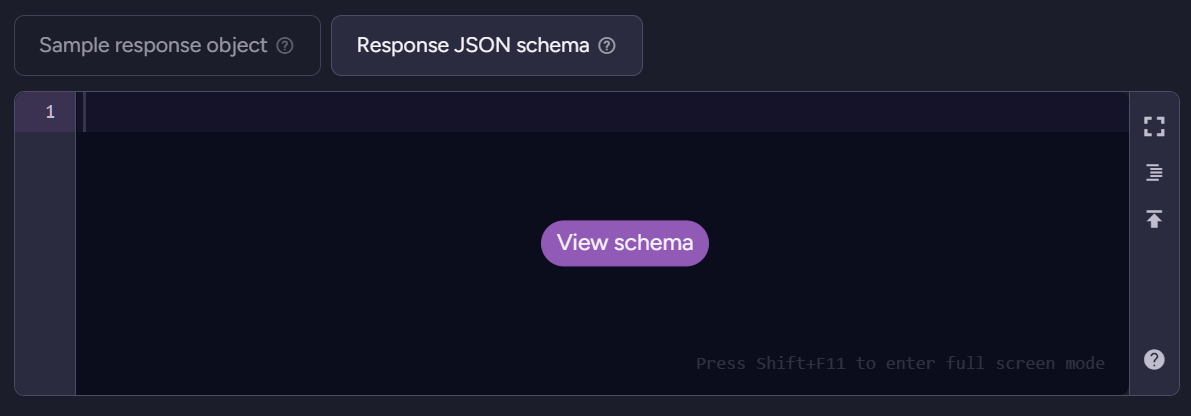Select line number 1 in the gutter
The width and height of the screenshot is (1191, 416).
point(50,112)
